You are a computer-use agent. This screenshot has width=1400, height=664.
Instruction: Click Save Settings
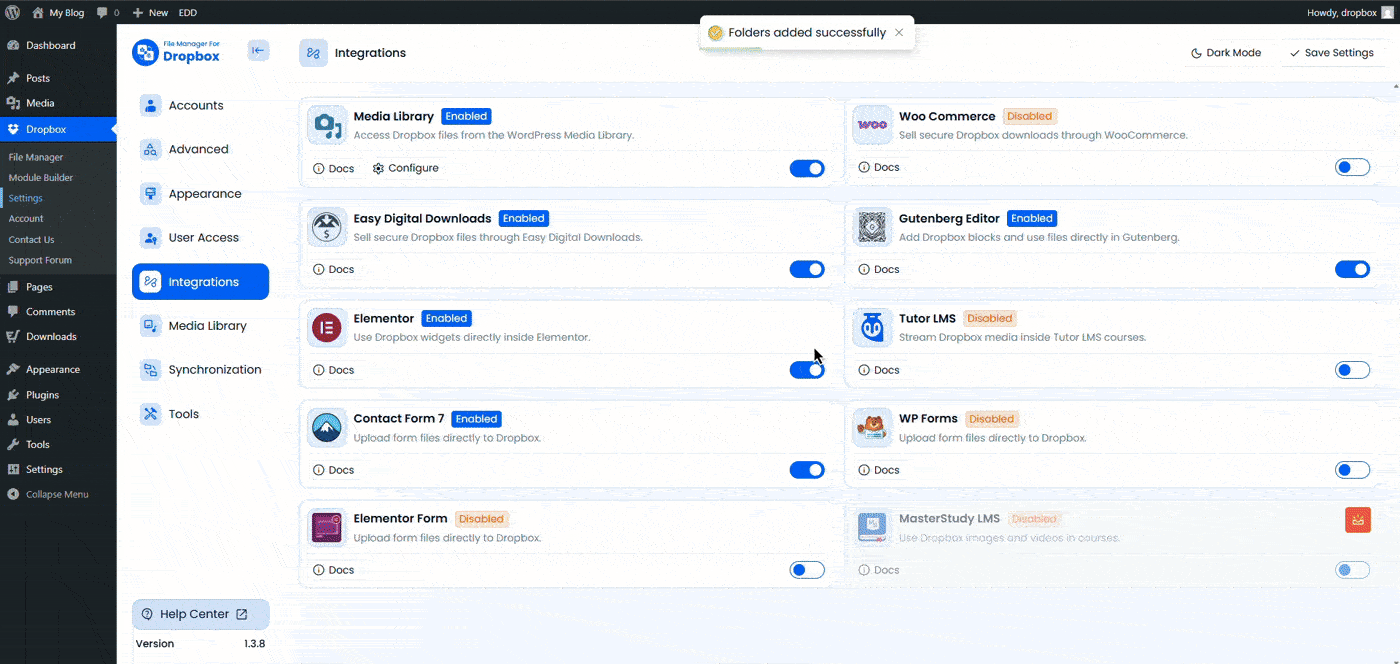point(1334,52)
